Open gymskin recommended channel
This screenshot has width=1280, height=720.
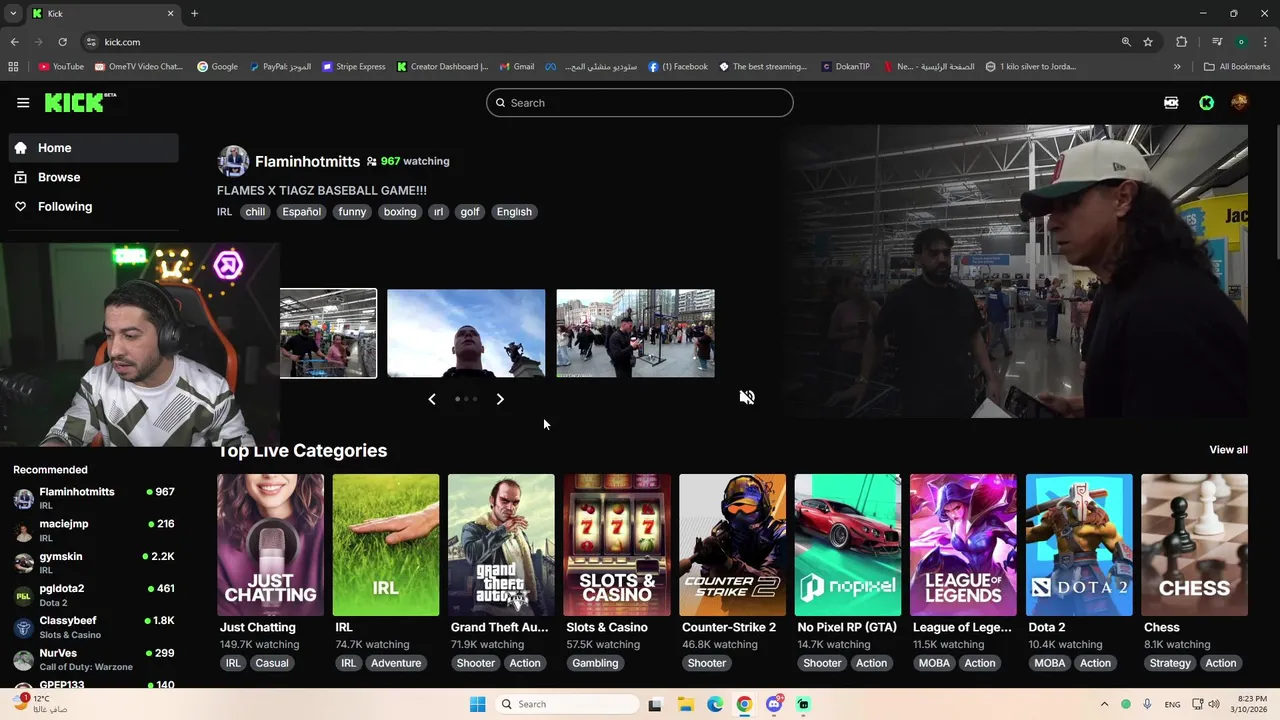[x=94, y=562]
